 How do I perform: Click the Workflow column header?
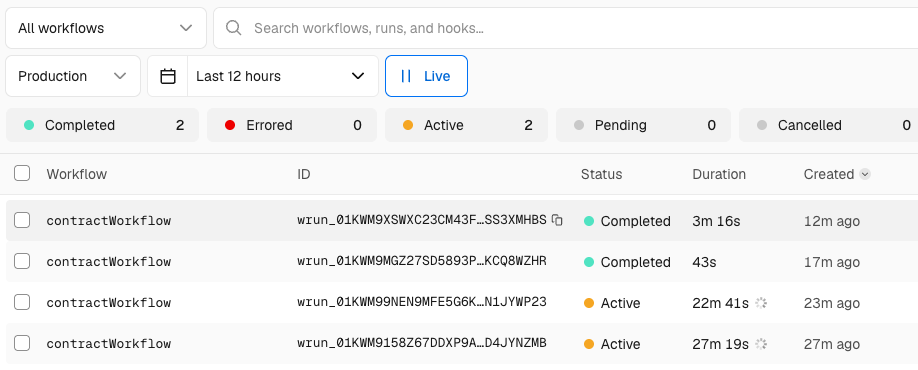[x=77, y=174]
